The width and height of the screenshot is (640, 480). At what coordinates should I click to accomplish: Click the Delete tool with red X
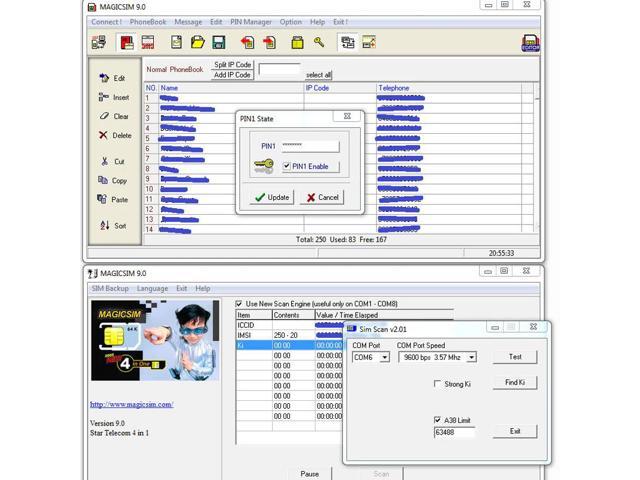(115, 135)
